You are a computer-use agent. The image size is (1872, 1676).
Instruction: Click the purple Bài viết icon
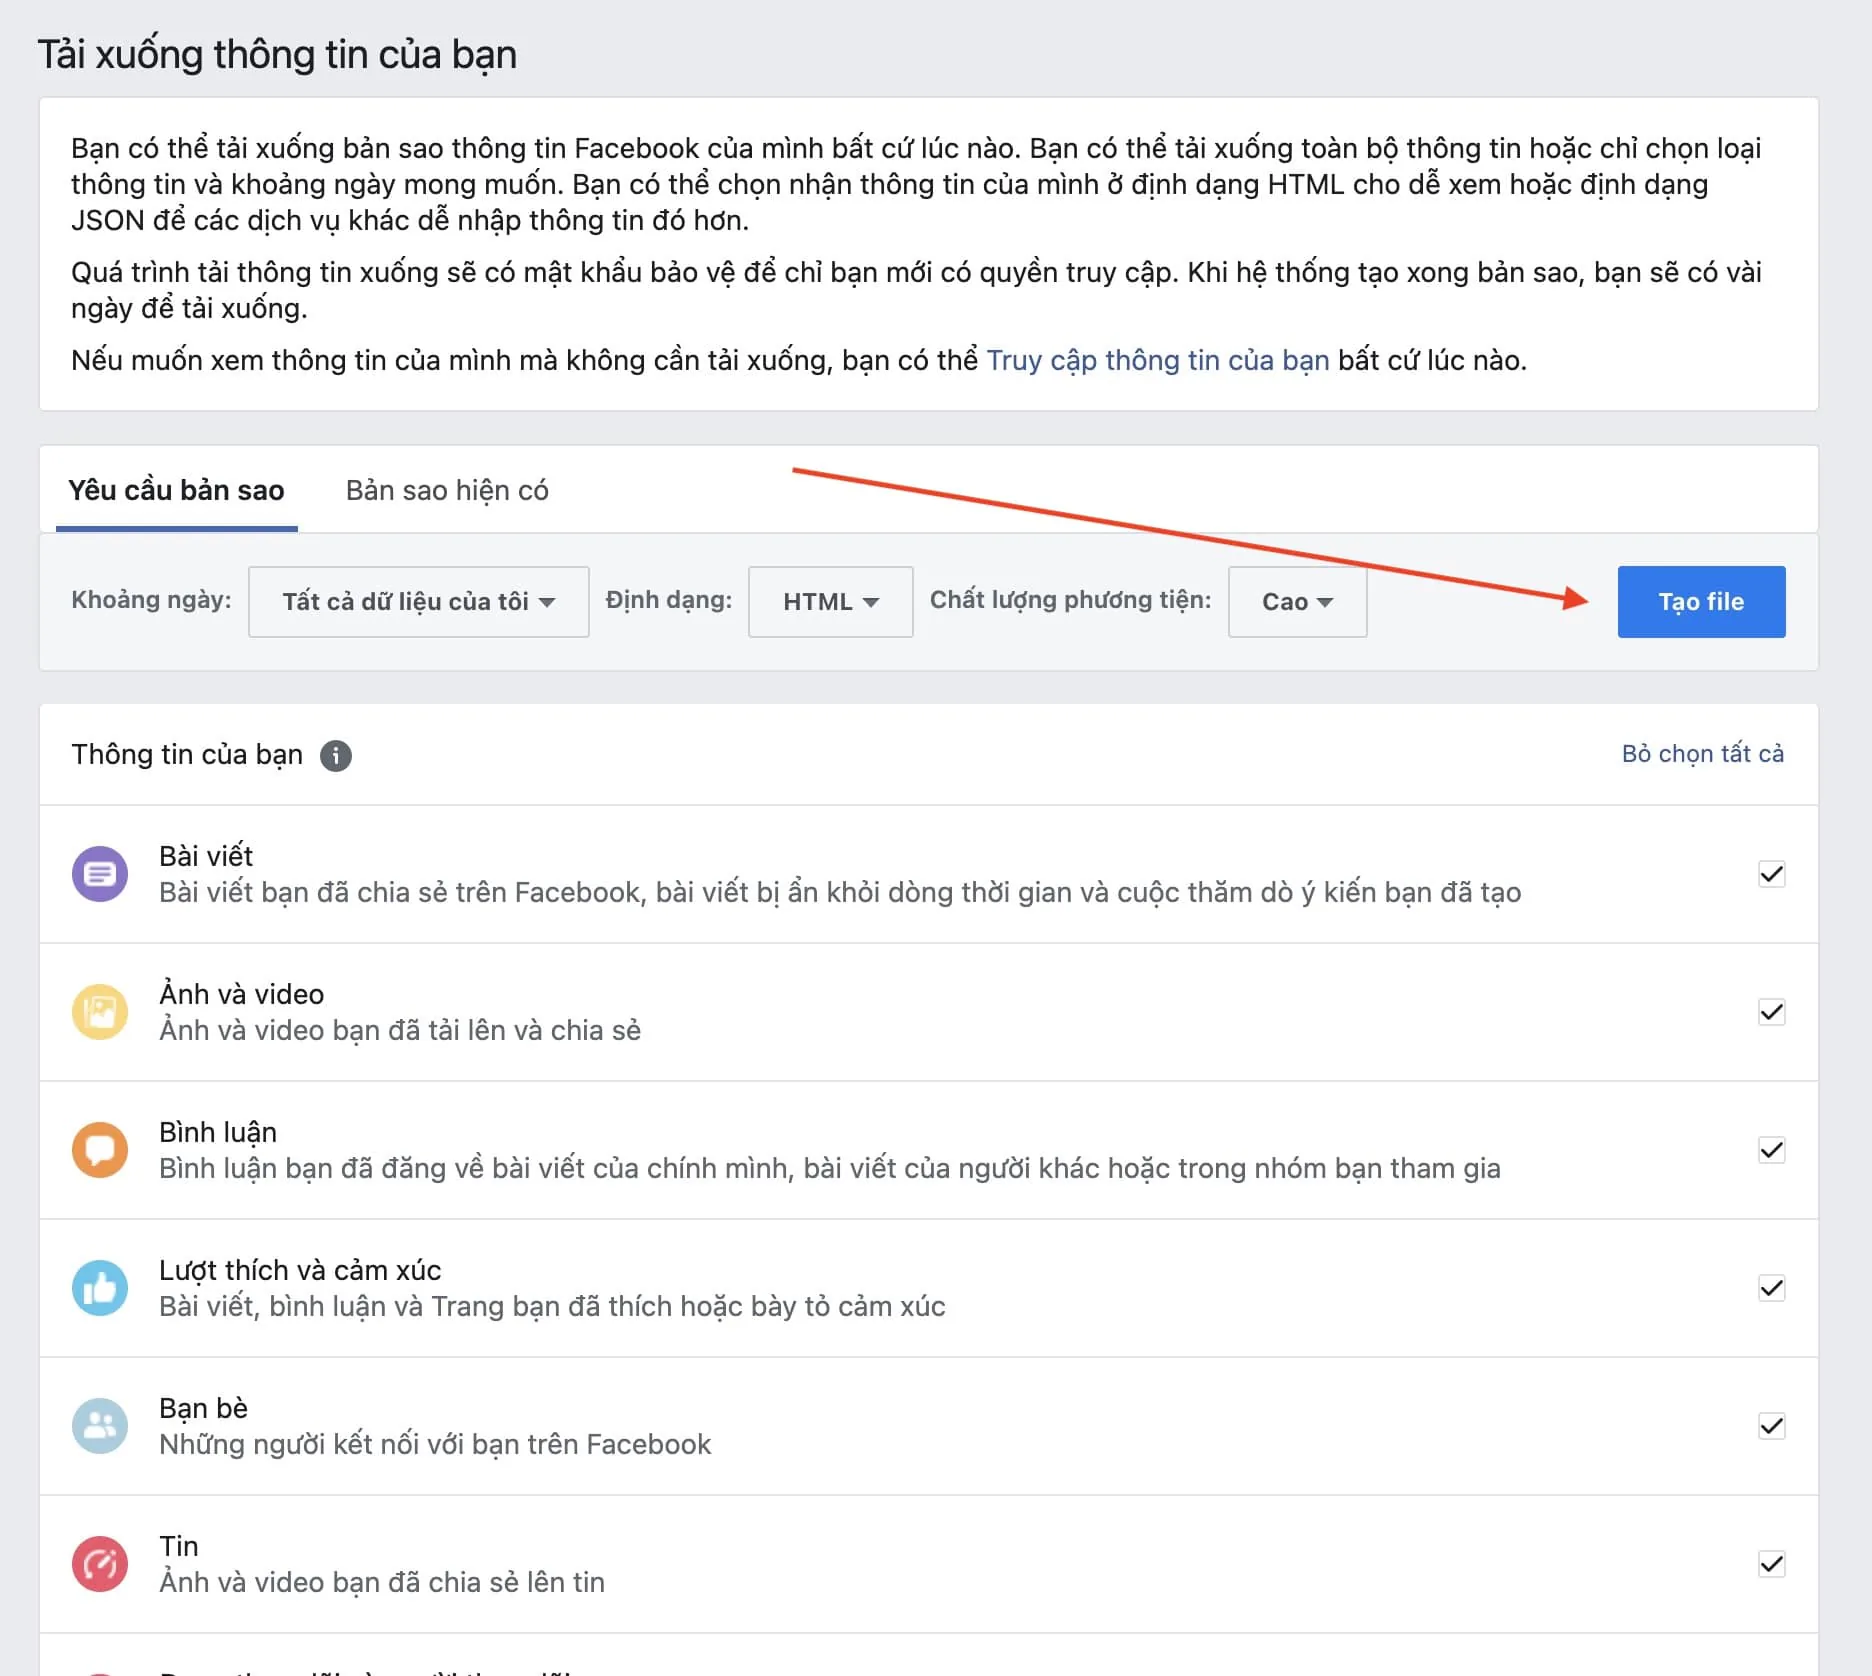click(x=100, y=874)
